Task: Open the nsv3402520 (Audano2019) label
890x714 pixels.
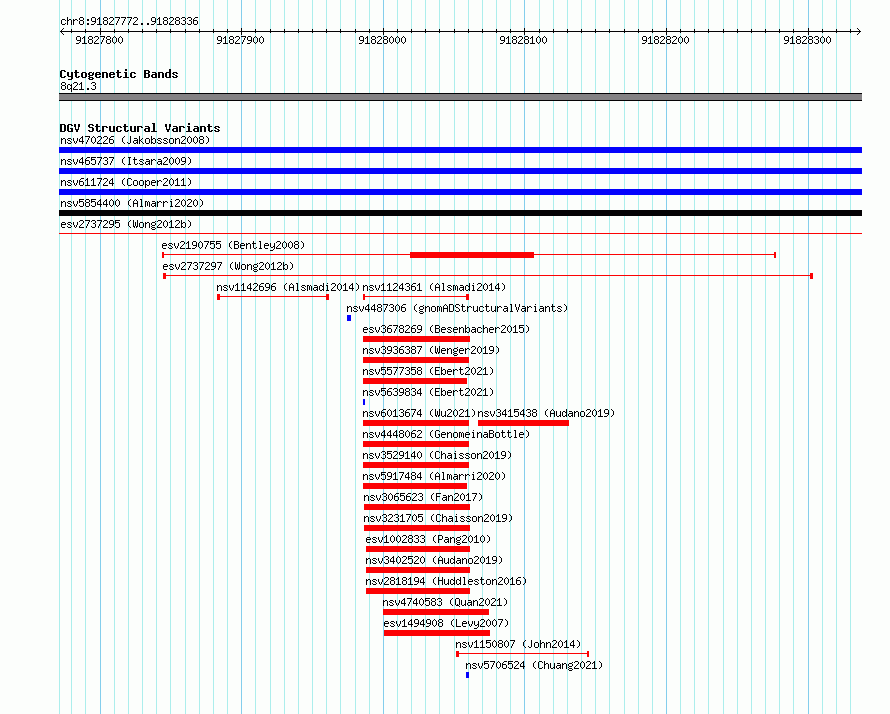Action: tap(434, 560)
